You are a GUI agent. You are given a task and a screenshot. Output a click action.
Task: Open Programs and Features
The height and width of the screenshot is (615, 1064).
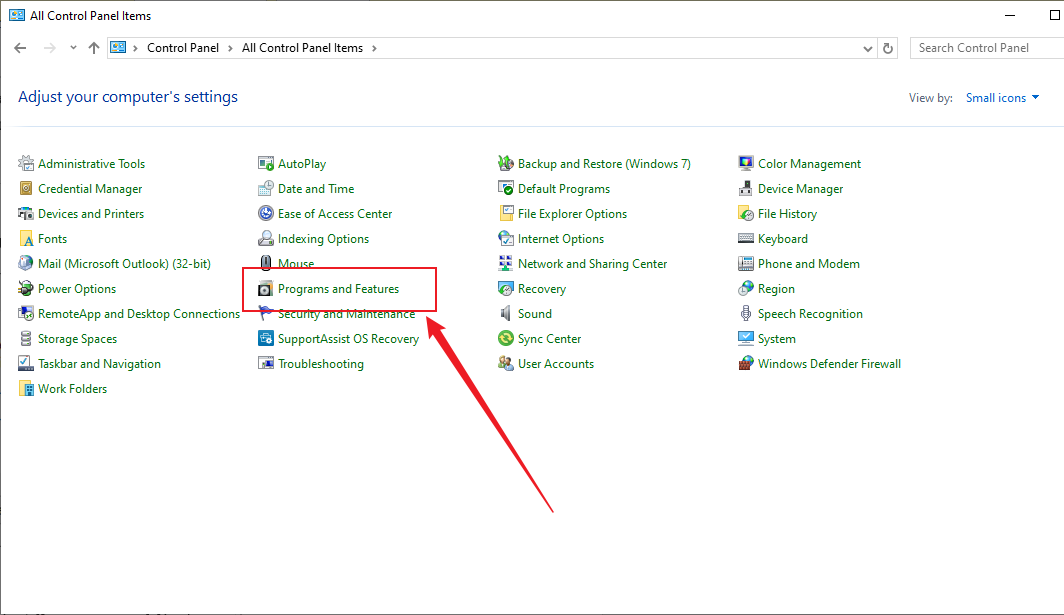click(340, 288)
